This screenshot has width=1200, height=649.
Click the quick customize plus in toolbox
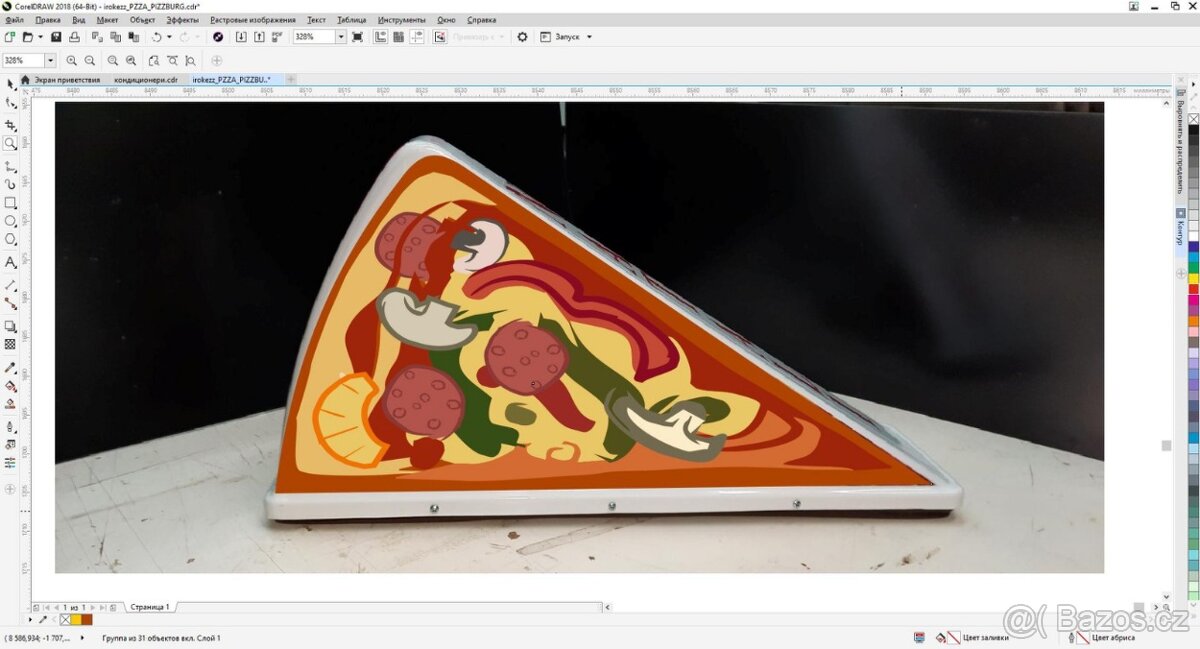click(10, 490)
